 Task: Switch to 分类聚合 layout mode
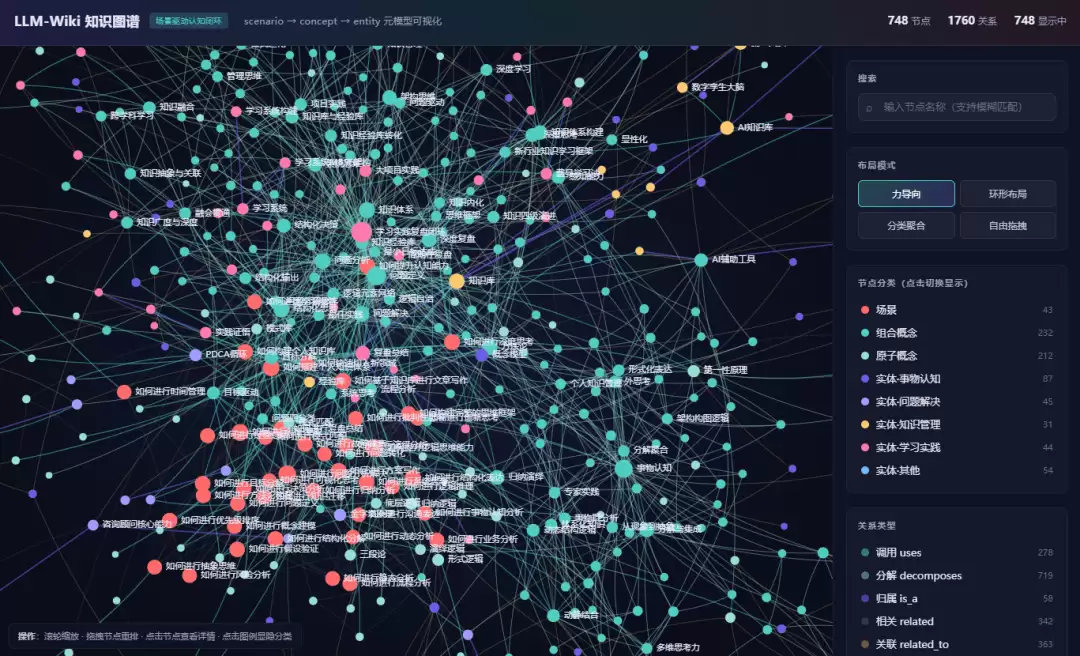tap(906, 225)
